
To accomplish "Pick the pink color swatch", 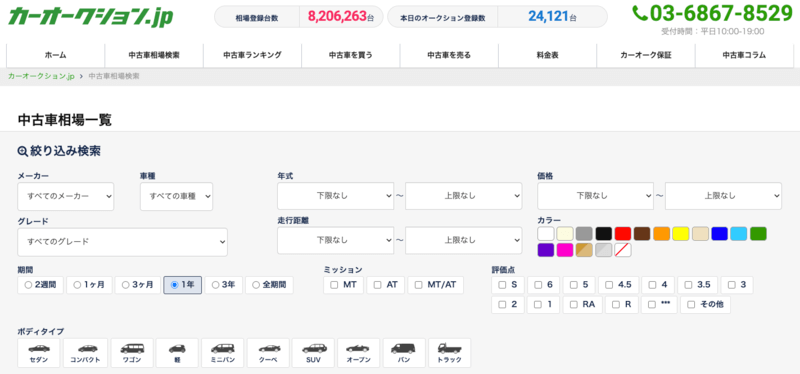I will [565, 250].
